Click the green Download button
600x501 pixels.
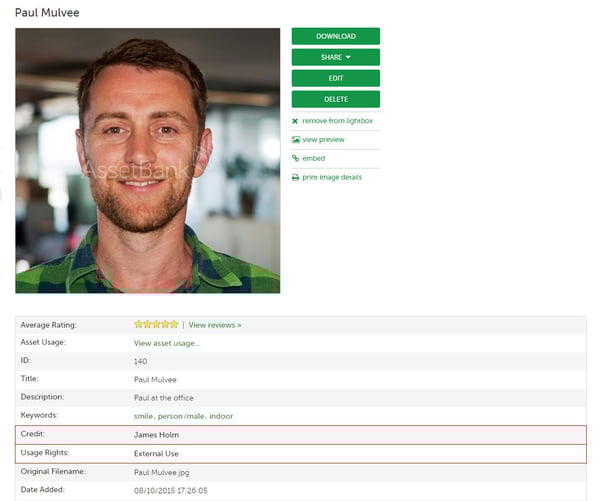click(335, 36)
